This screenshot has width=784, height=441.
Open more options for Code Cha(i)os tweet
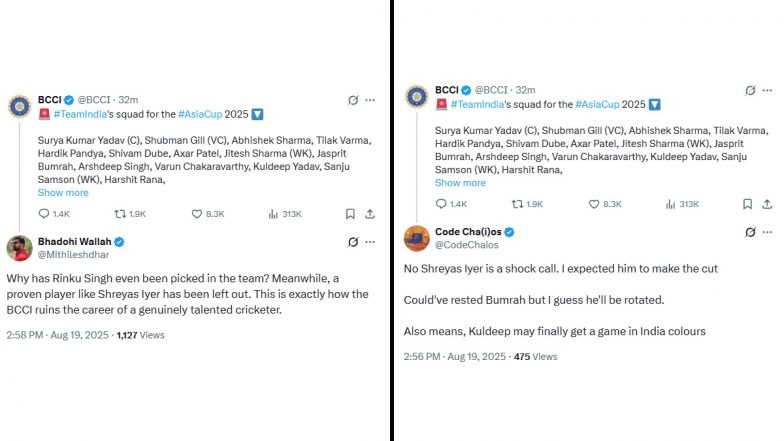pyautogui.click(x=767, y=232)
